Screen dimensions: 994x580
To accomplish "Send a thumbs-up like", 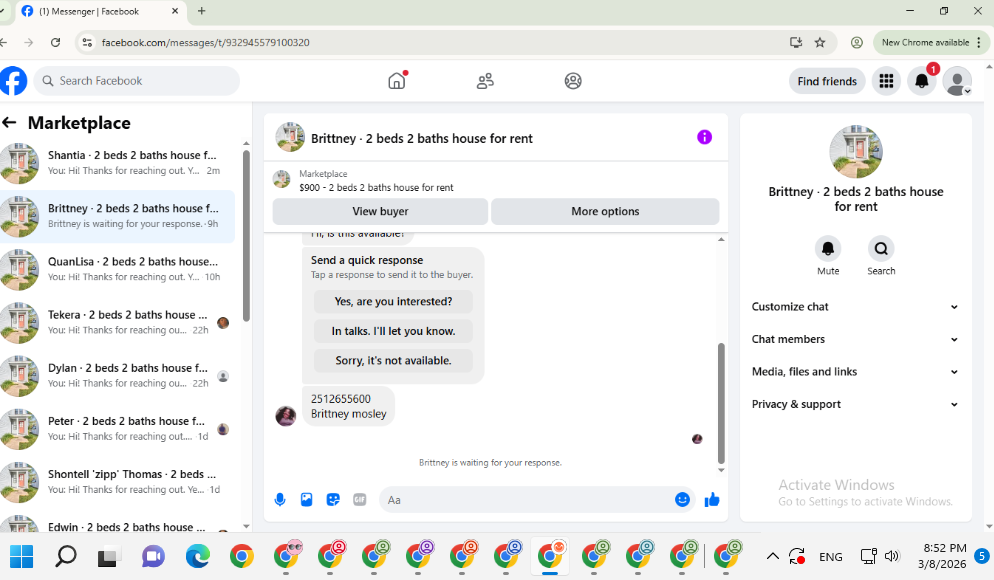I will point(712,499).
